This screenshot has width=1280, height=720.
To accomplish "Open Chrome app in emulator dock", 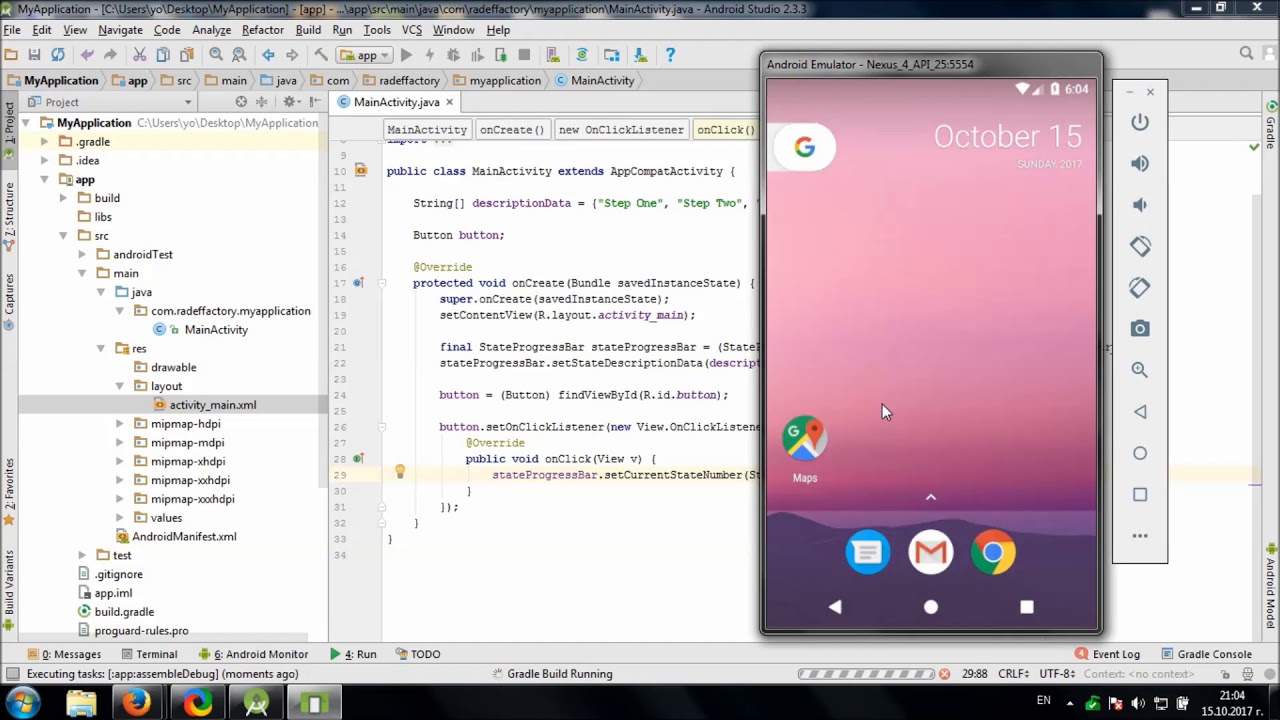I will tap(993, 553).
